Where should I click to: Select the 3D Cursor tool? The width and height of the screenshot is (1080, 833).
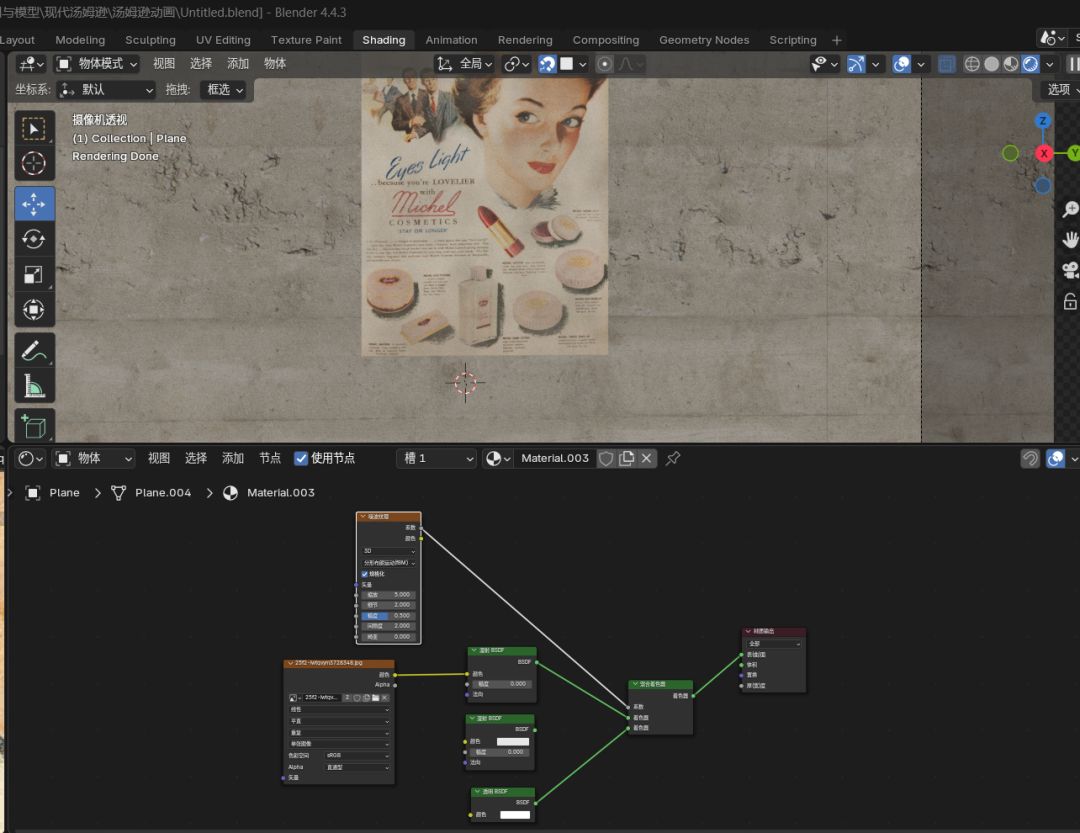click(34, 164)
